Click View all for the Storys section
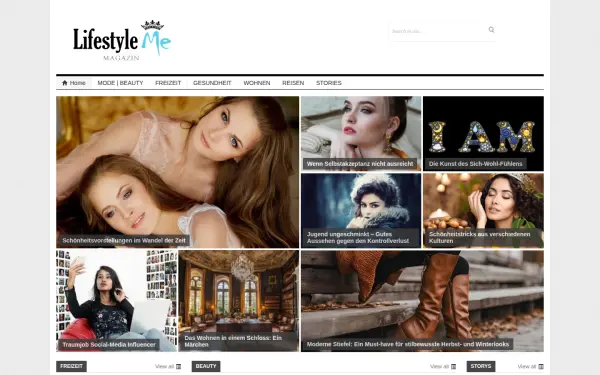 [x=527, y=367]
